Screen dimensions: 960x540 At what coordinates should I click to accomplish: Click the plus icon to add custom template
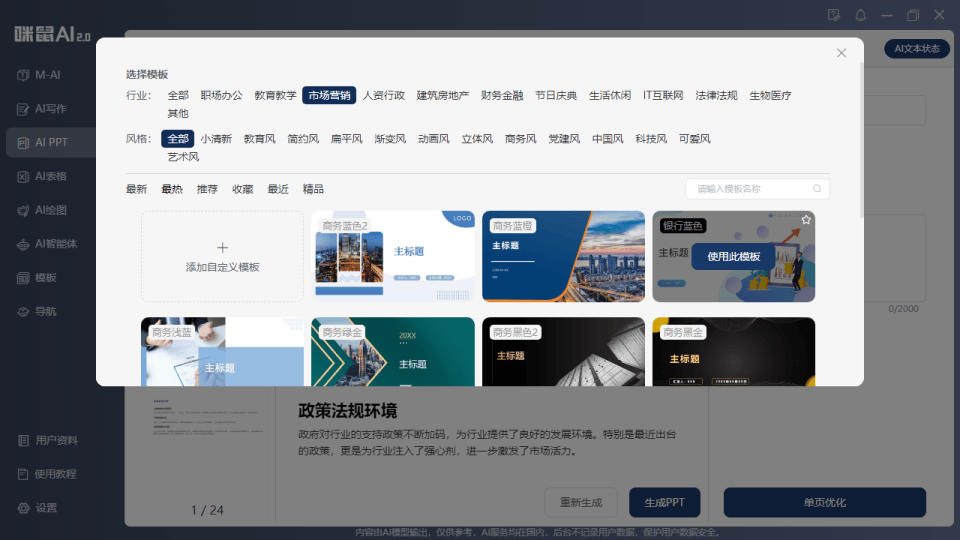[x=222, y=247]
